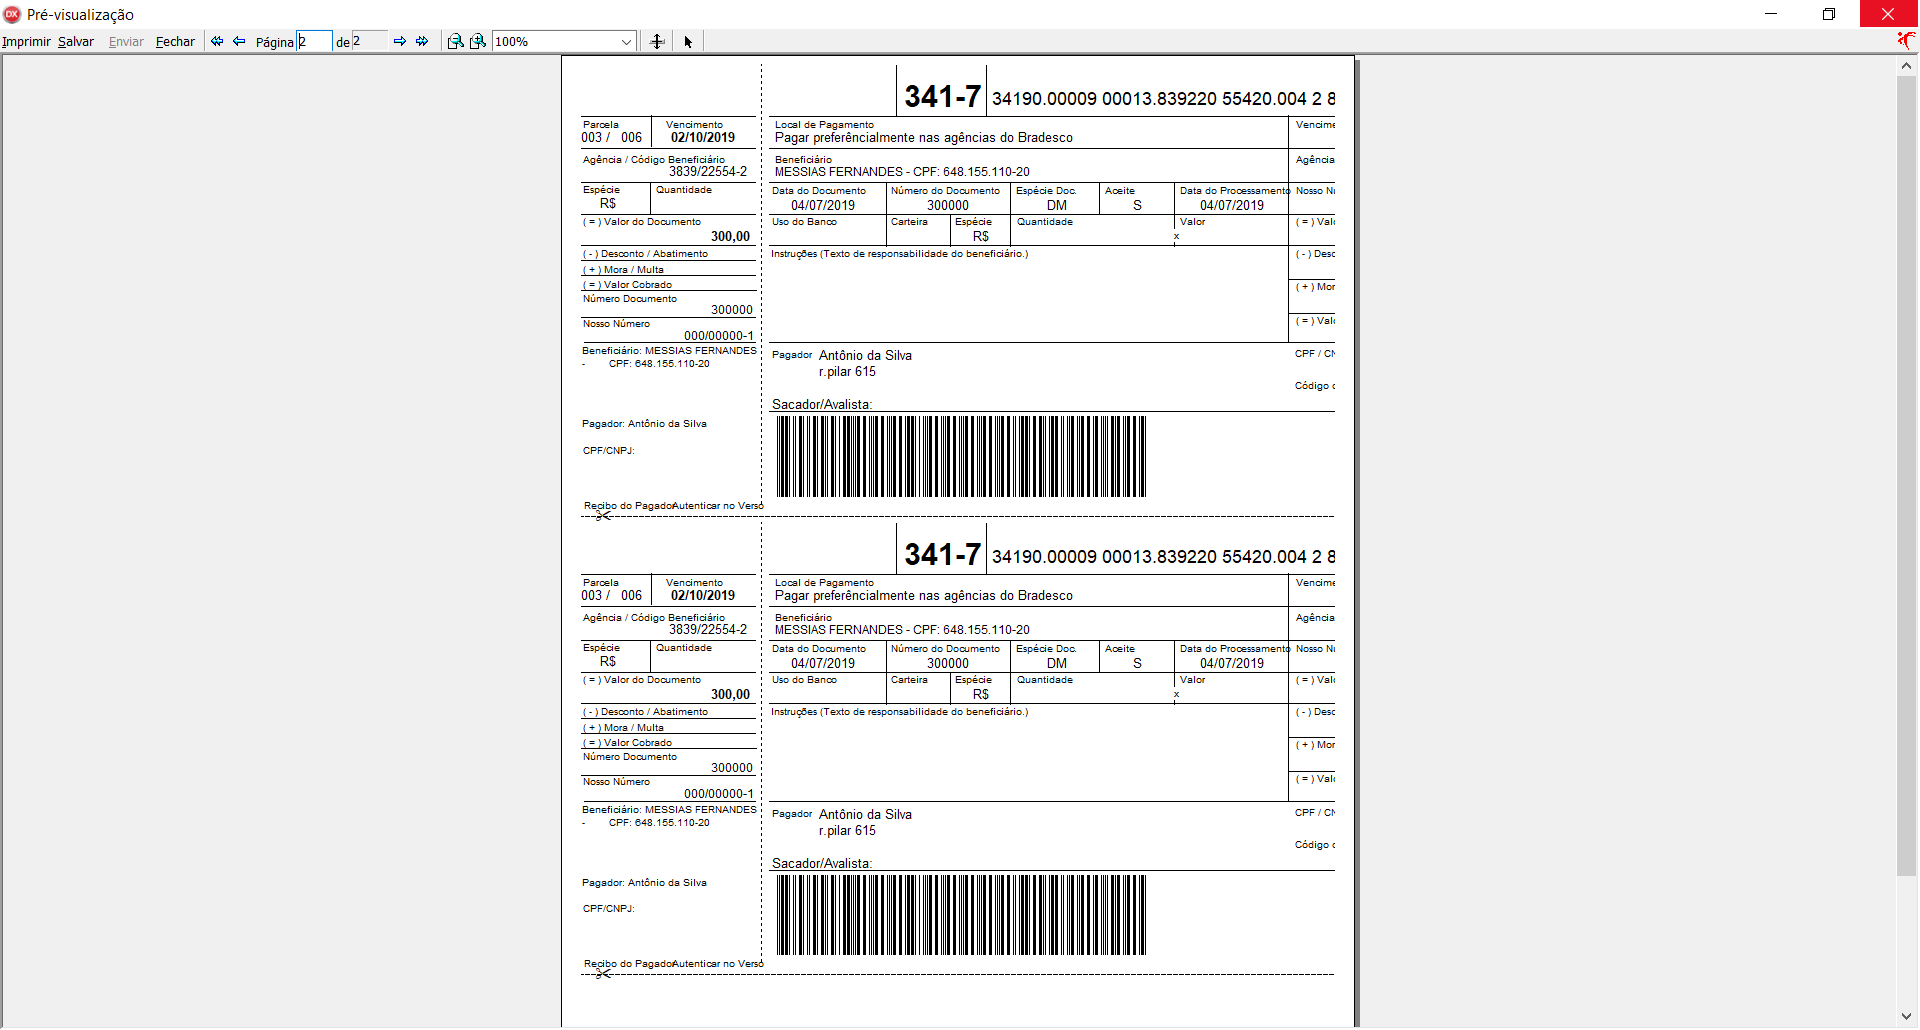
Task: Click the Página number input field
Action: (x=314, y=41)
